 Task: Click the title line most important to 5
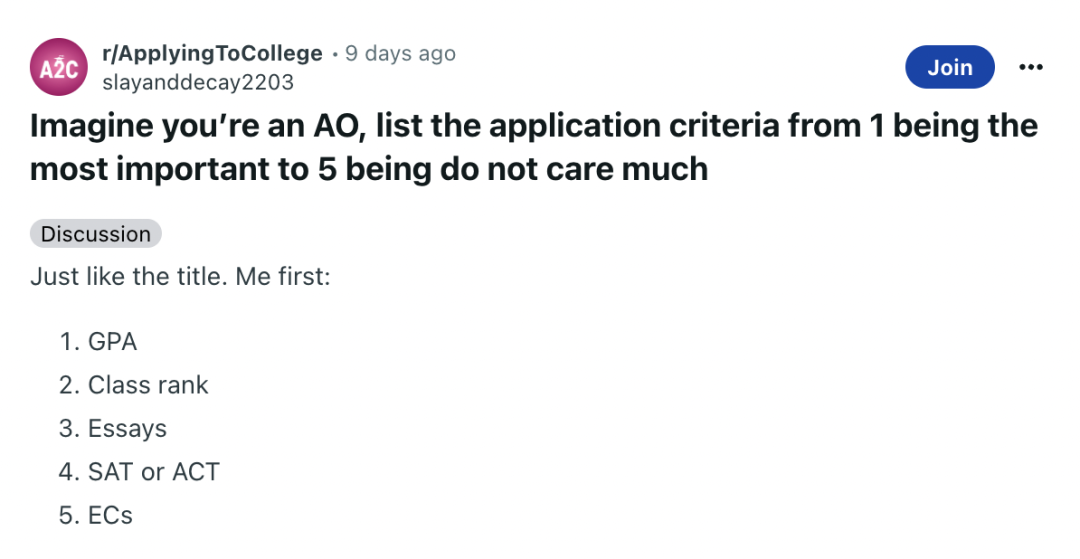(368, 169)
